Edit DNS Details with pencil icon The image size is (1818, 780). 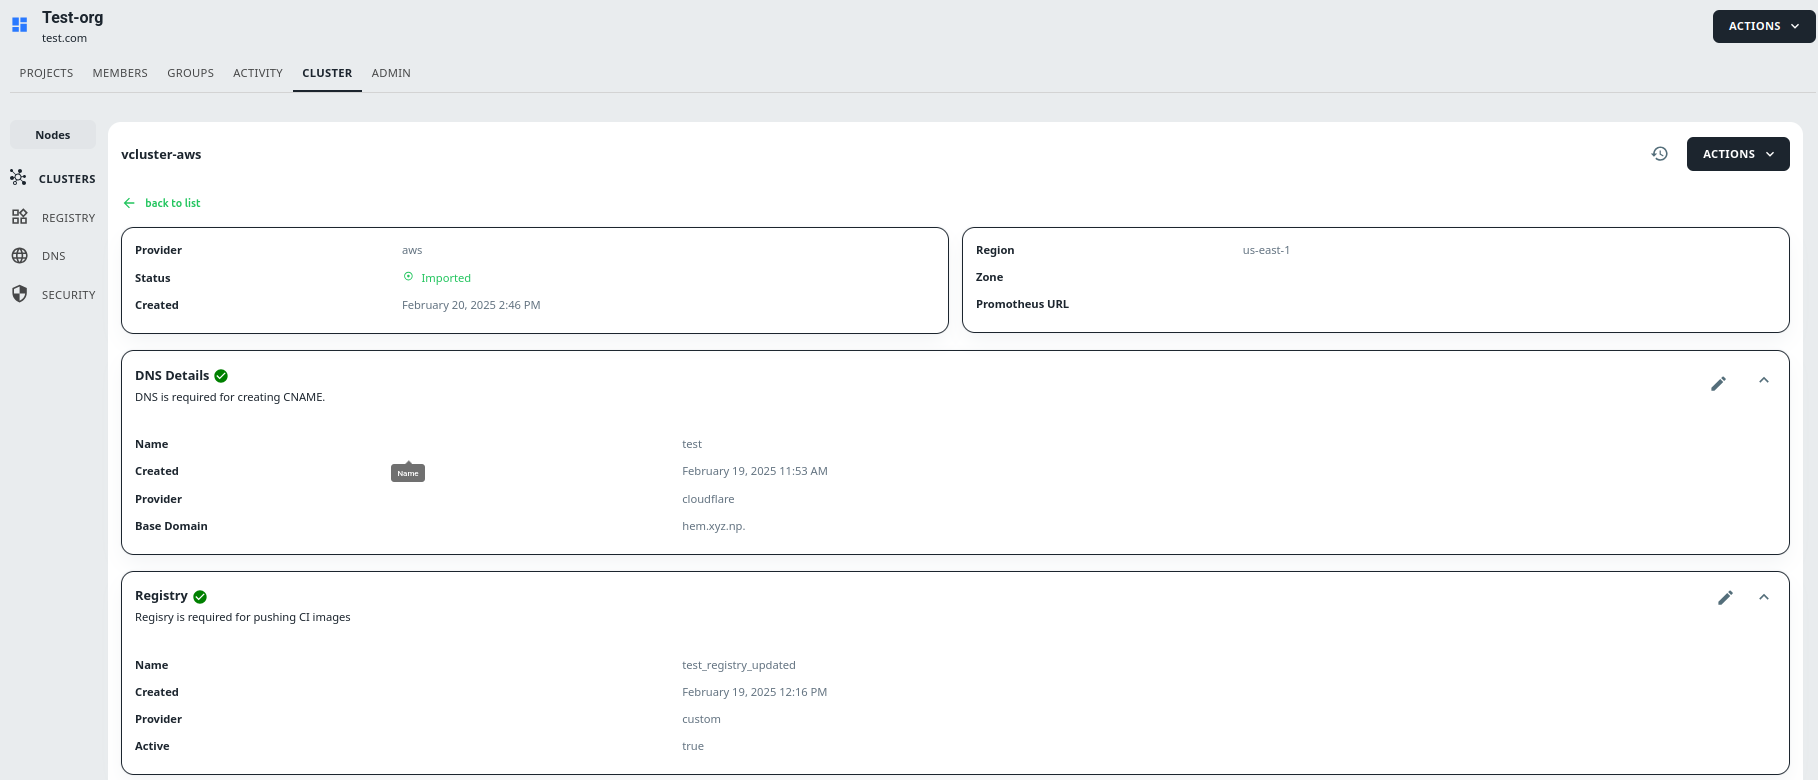tap(1718, 383)
